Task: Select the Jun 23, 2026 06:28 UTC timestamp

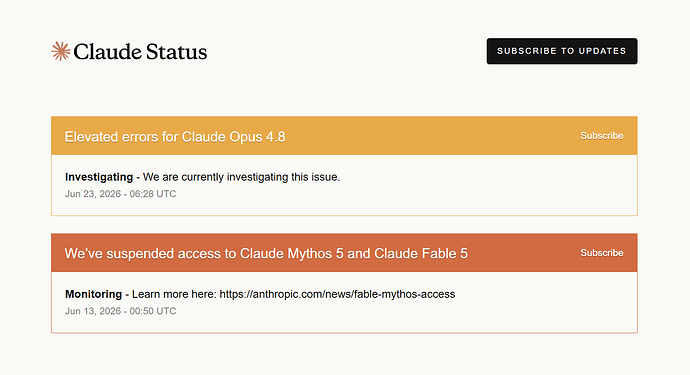Action: [x=121, y=194]
